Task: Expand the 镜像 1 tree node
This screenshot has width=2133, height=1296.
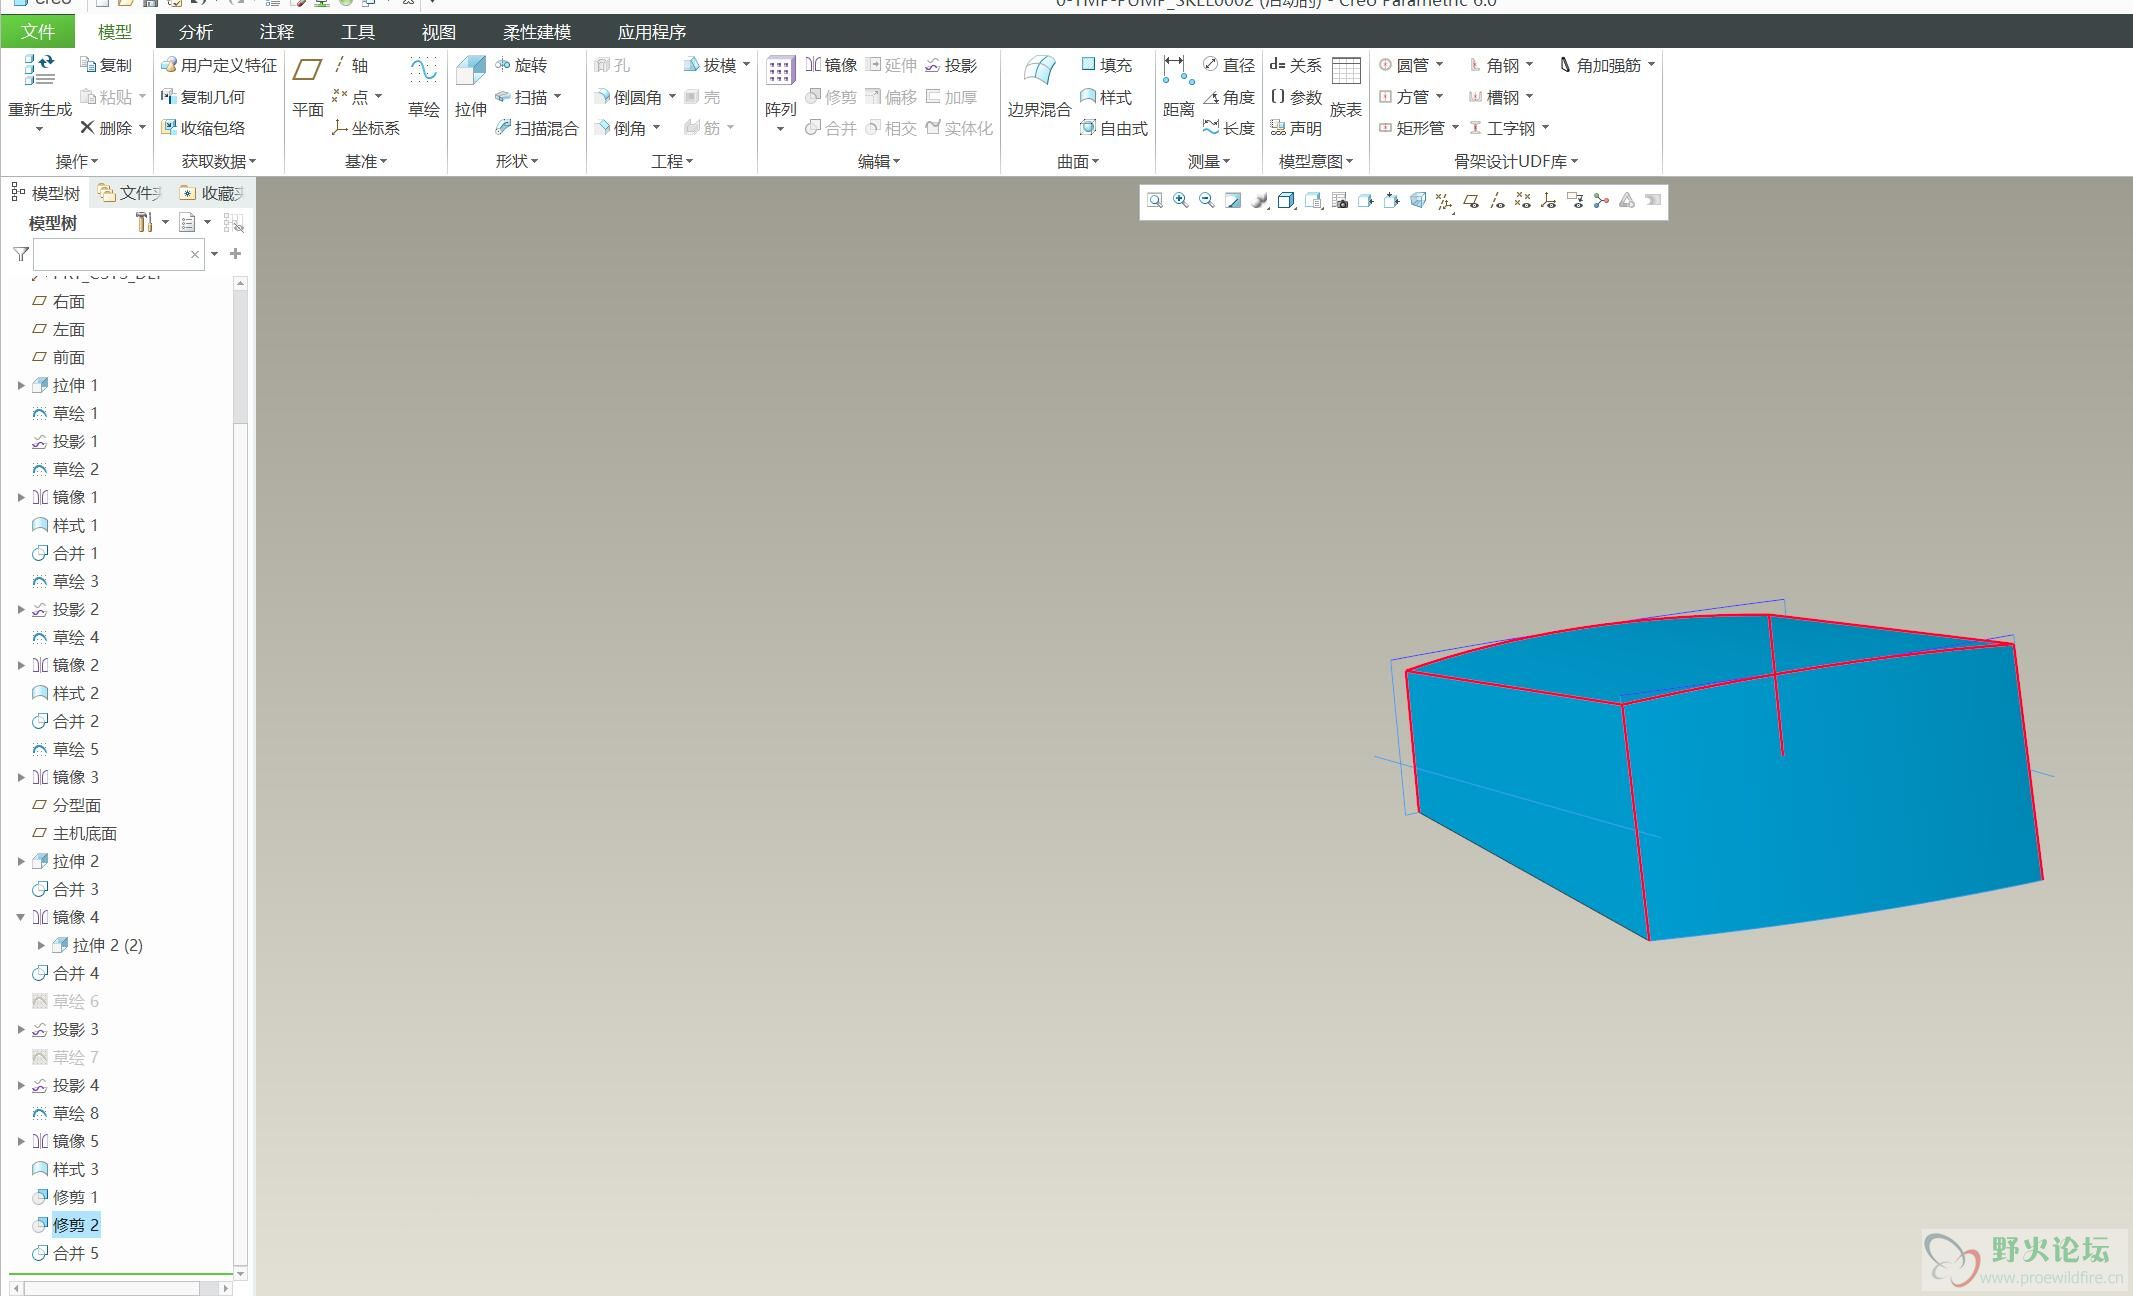Action: coord(21,497)
